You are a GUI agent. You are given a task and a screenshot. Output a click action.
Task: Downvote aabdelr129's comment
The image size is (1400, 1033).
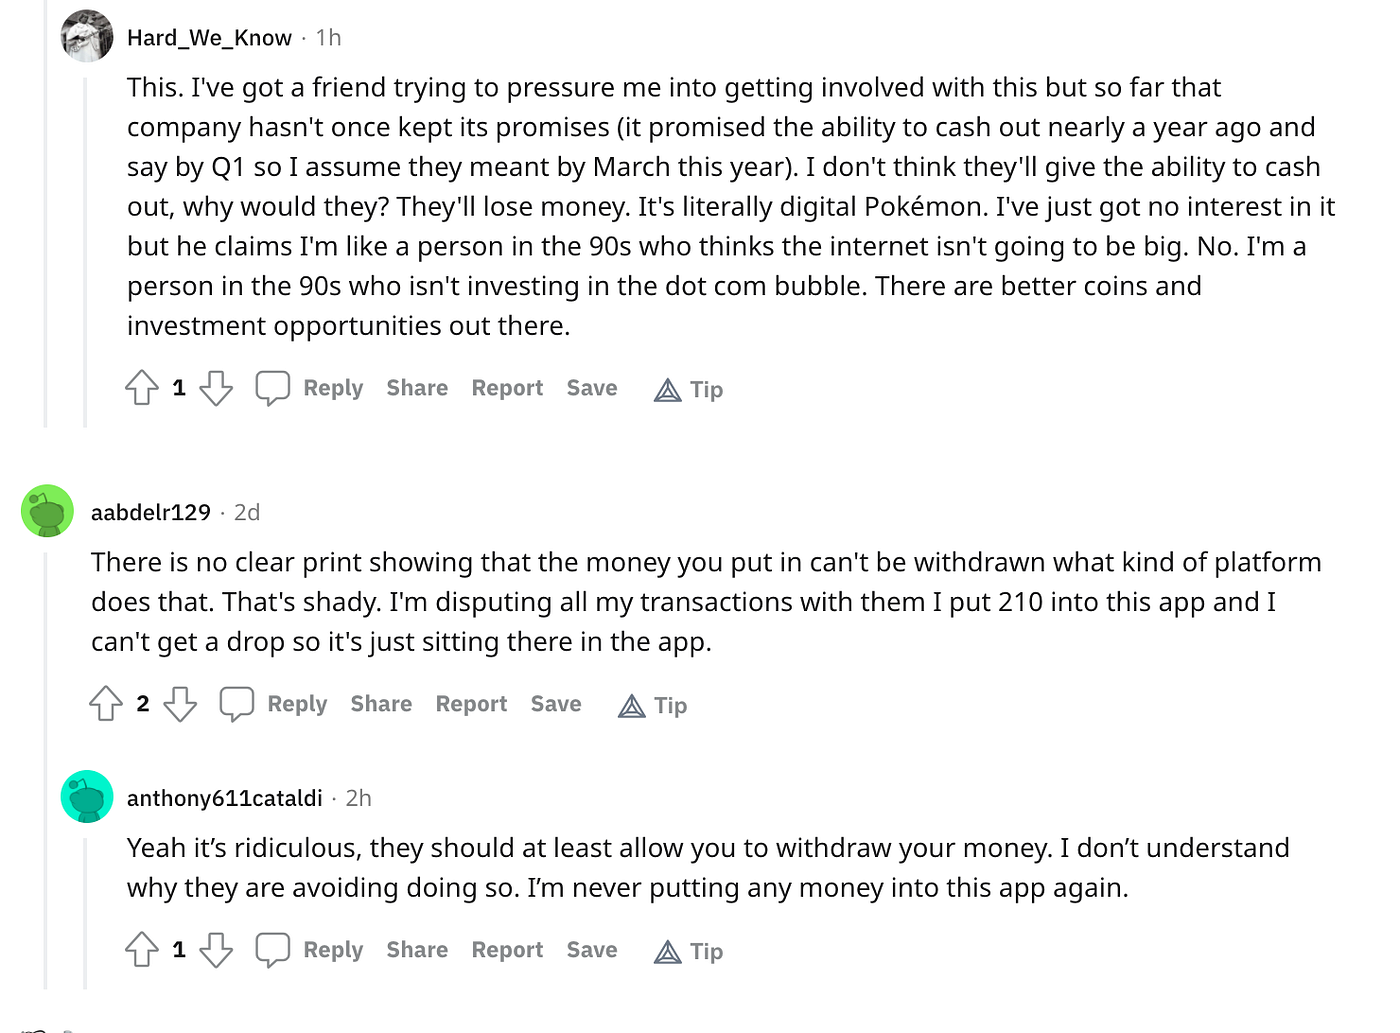(180, 704)
